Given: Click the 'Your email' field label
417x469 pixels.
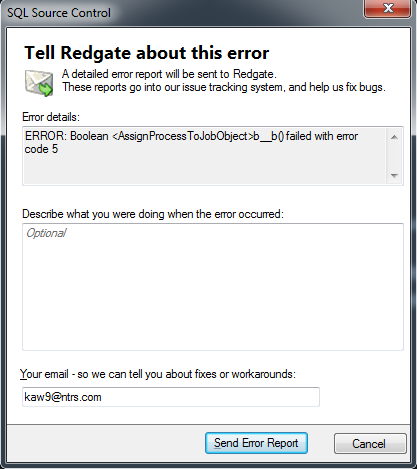Looking at the screenshot, I should [x=158, y=374].
